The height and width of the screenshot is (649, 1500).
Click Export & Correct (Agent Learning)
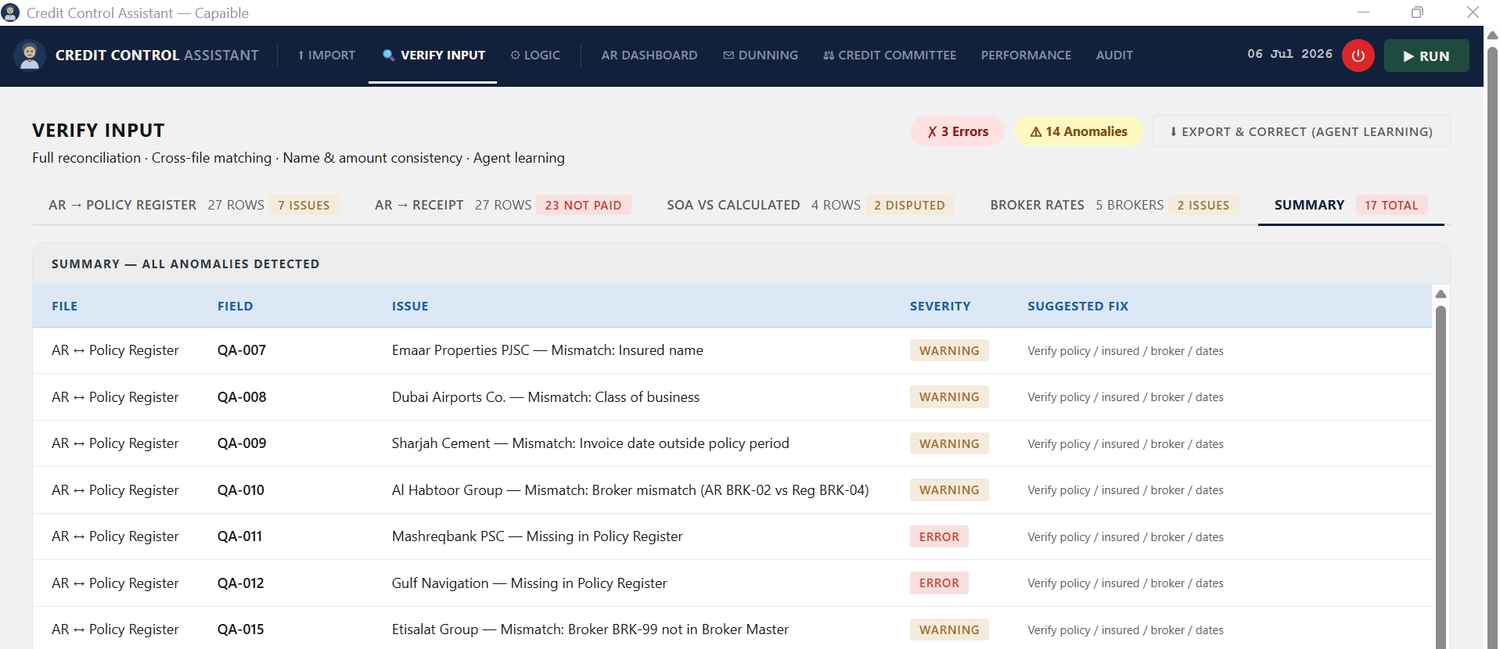(x=1301, y=131)
